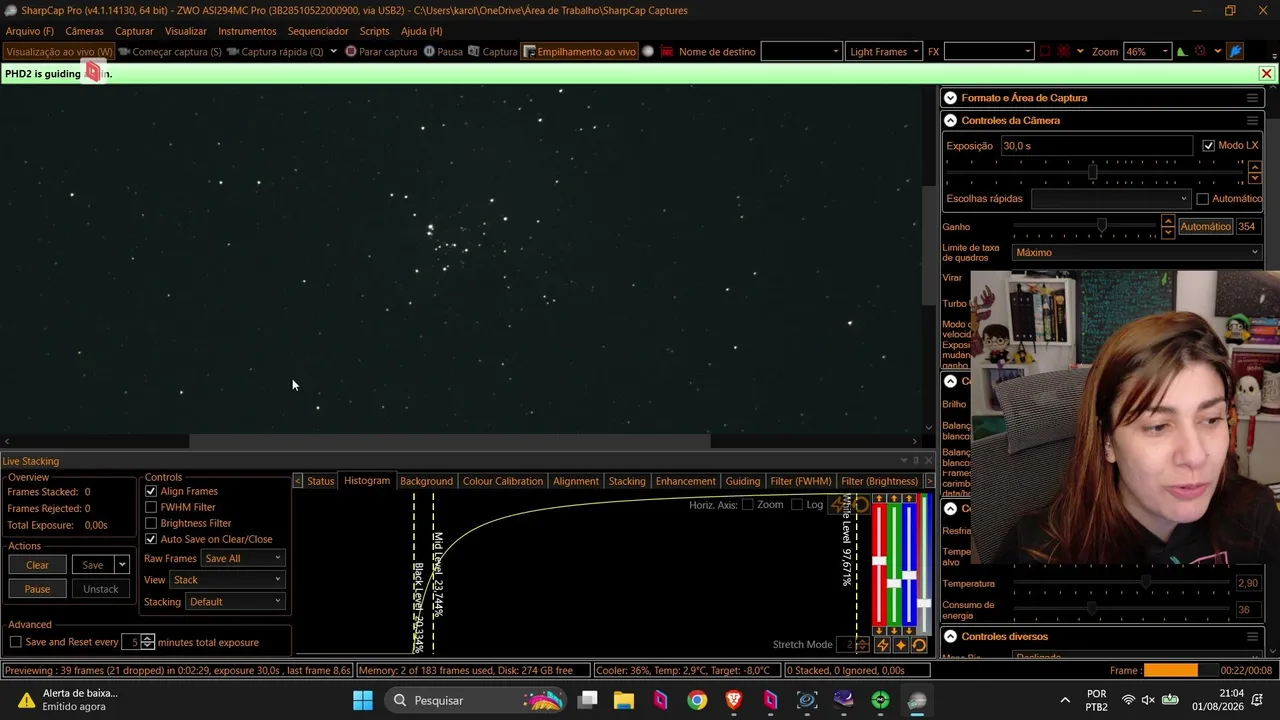Image resolution: width=1280 pixels, height=720 pixels.
Task: Switch to the Guiding tab
Action: 743,481
